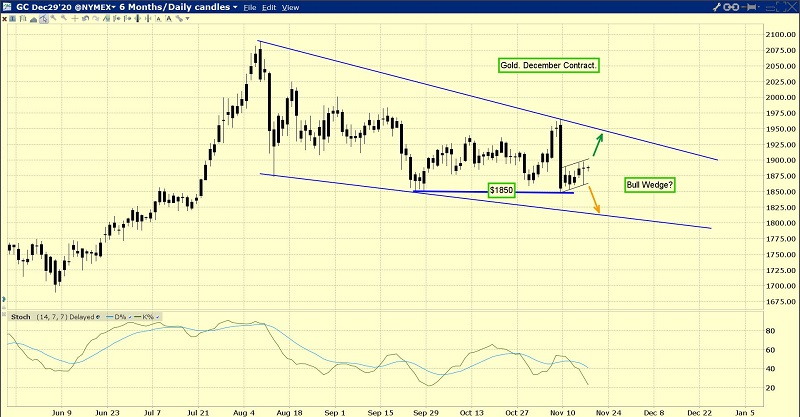Click the first hammer tool icon
The image size is (800, 417).
click(54, 18)
